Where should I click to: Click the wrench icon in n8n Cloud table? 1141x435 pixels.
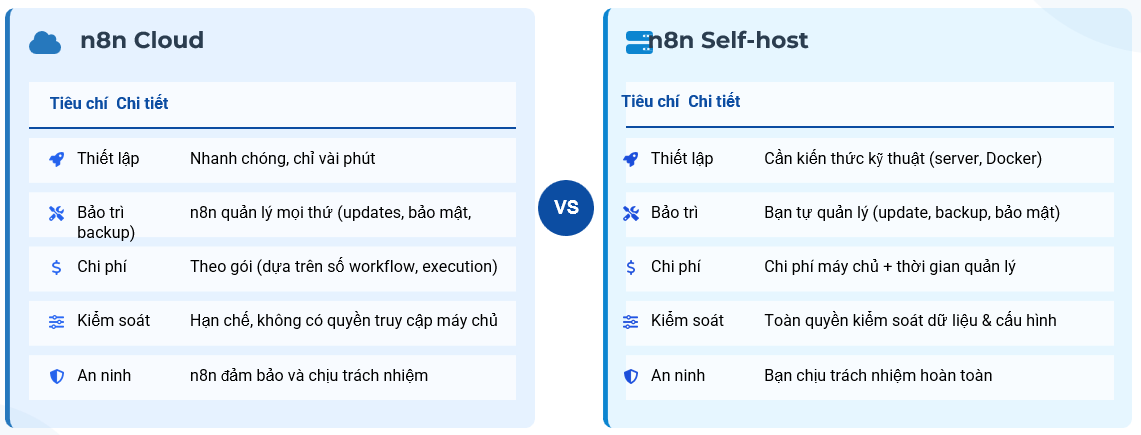click(56, 213)
